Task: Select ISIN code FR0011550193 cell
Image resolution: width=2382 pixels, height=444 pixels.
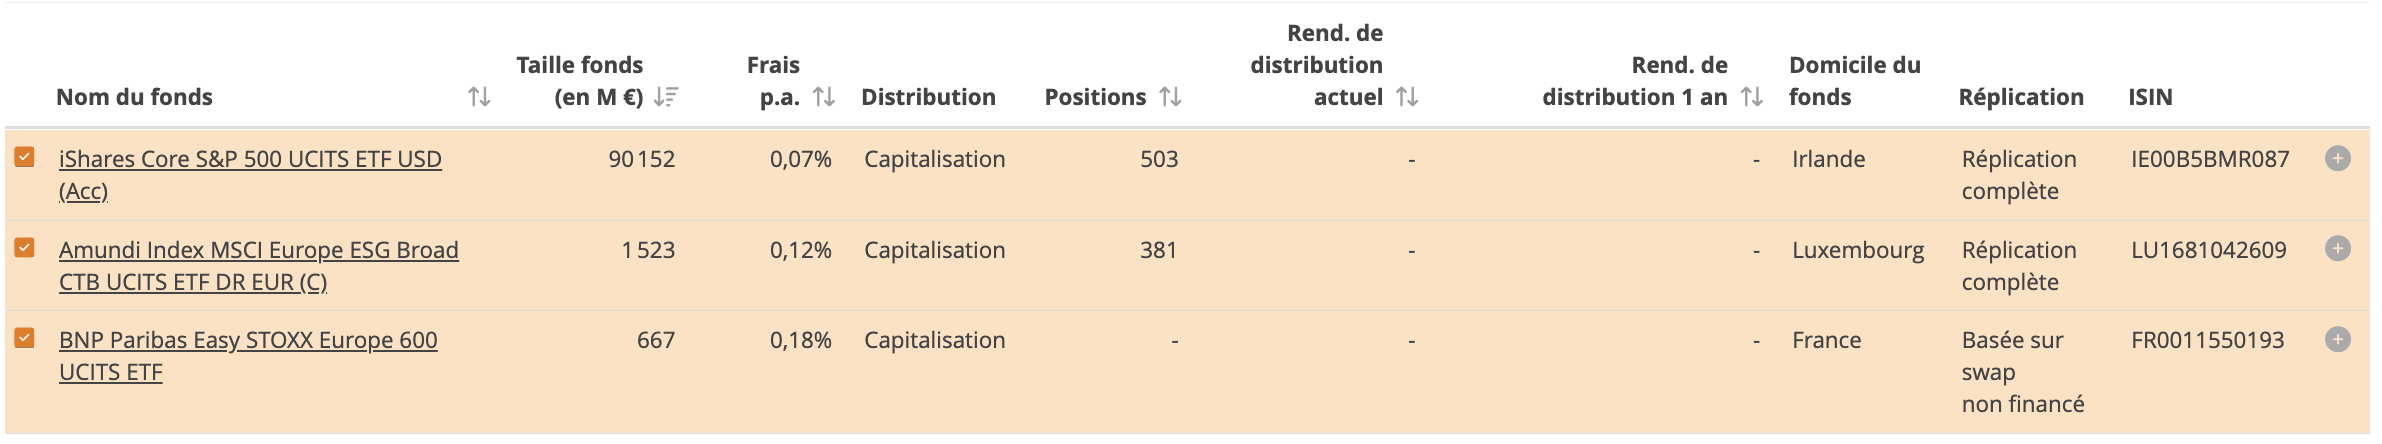Action: [x=2207, y=340]
